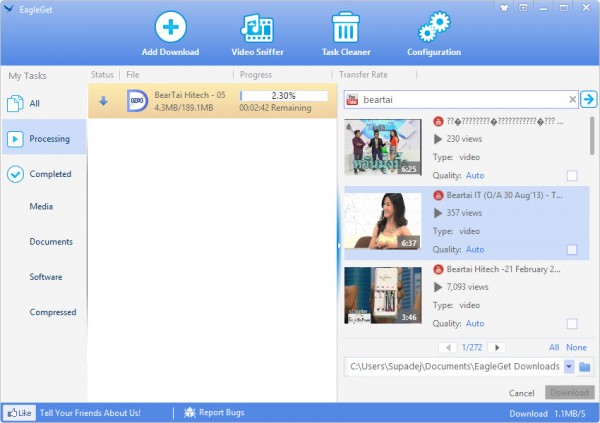The height and width of the screenshot is (423, 600).
Task: Open the 3:46 video thumbnail
Action: 383,295
